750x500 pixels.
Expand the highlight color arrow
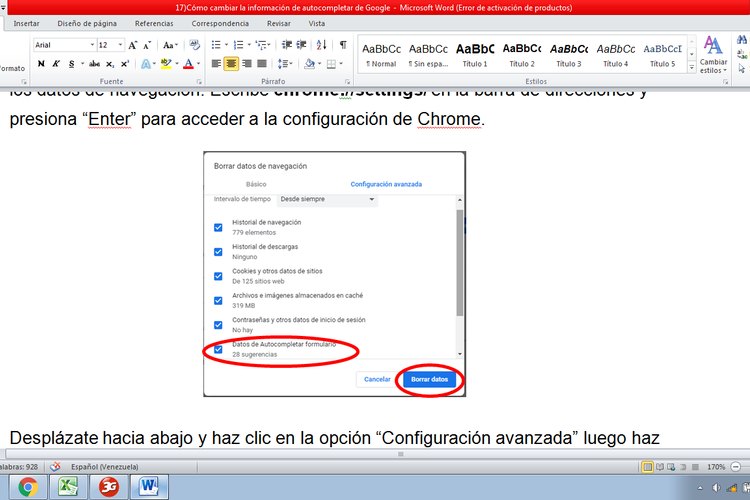click(x=177, y=64)
